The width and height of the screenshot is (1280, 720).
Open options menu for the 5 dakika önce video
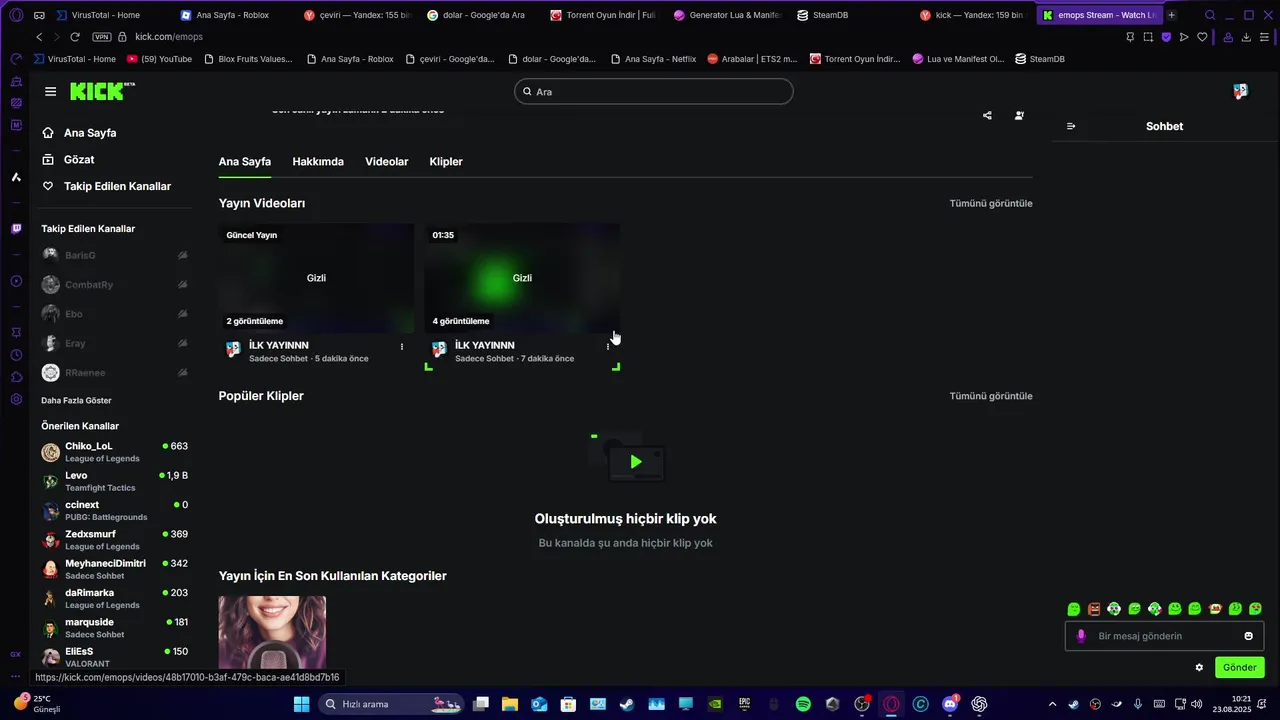tap(402, 347)
